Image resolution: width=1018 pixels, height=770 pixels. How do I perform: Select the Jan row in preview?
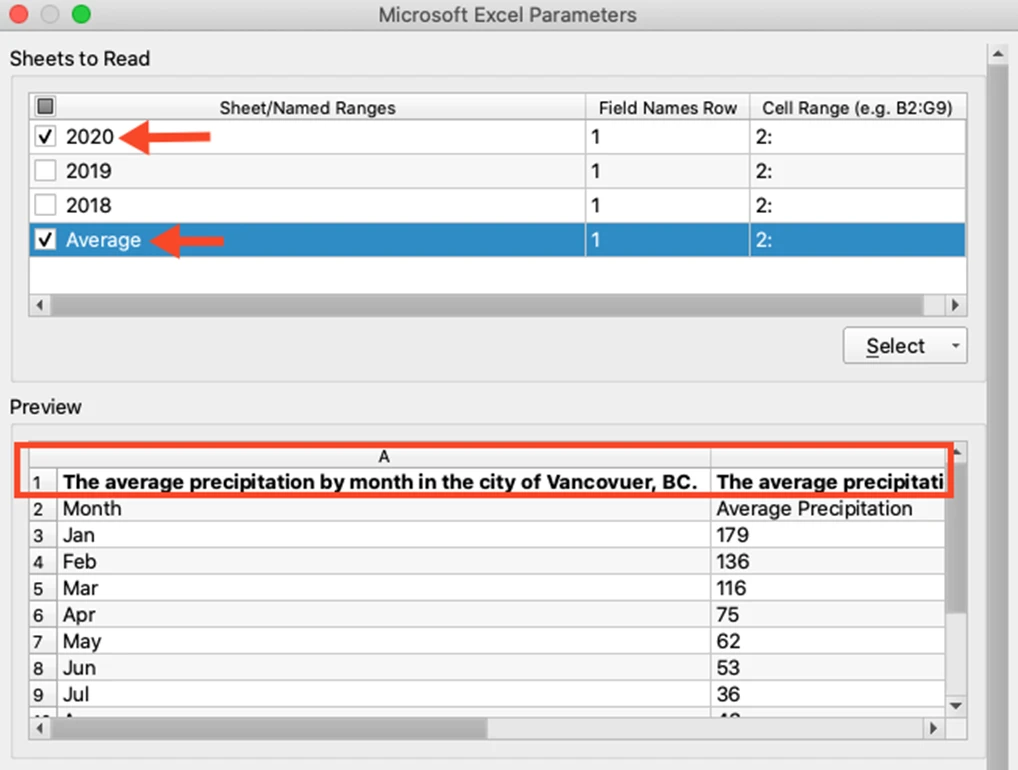click(x=487, y=535)
